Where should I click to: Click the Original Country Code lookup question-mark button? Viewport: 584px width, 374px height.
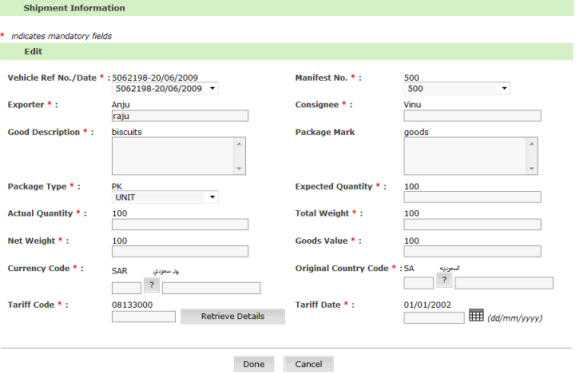click(x=444, y=280)
